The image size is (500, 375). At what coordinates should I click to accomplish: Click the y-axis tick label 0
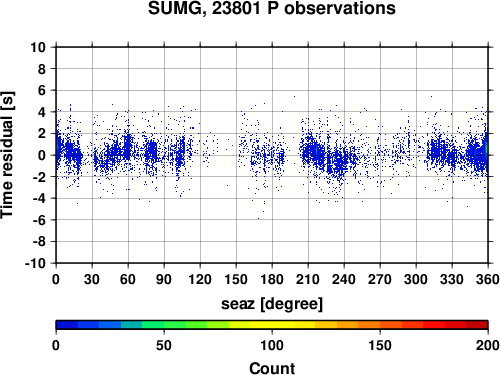42,155
